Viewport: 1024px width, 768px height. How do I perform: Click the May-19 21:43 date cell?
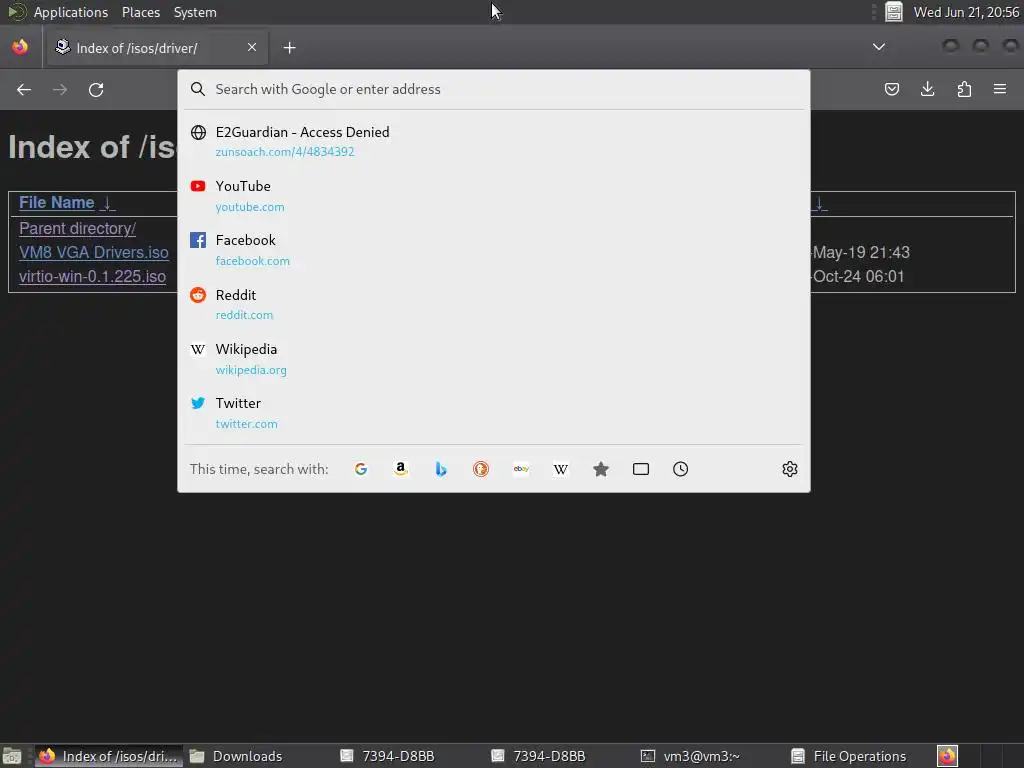pos(861,252)
